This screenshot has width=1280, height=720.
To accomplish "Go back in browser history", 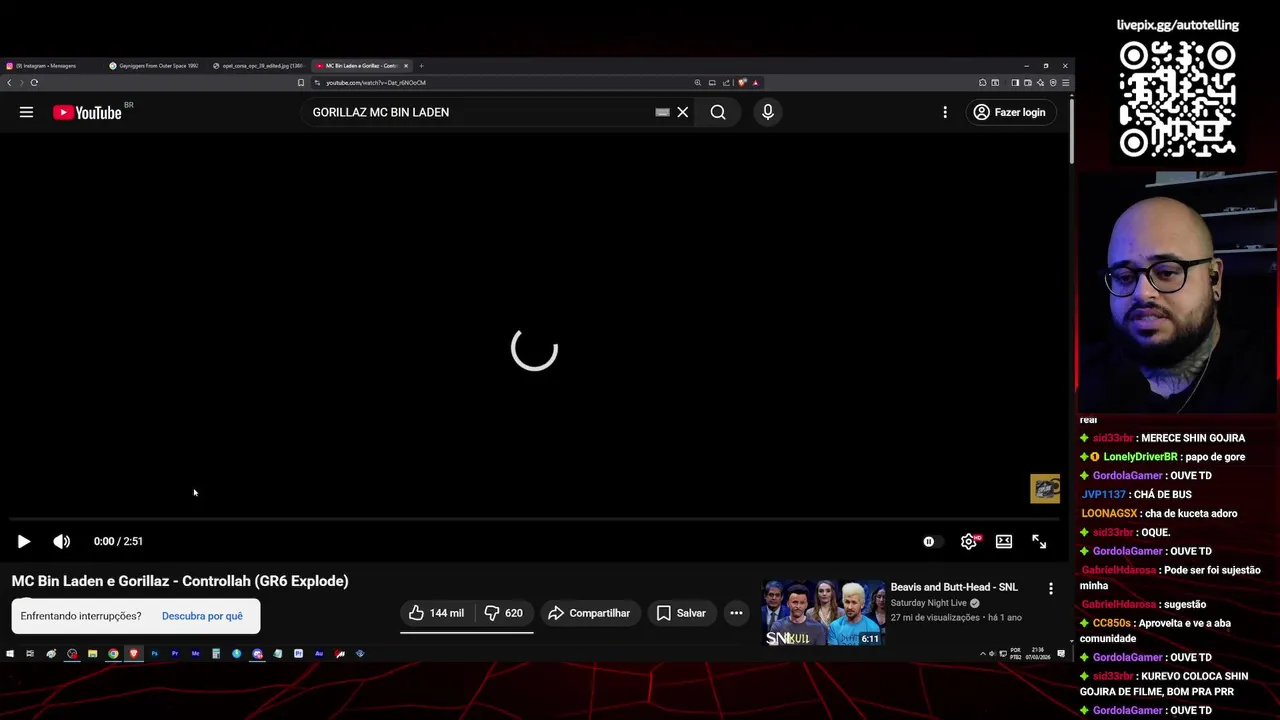I will point(9,83).
